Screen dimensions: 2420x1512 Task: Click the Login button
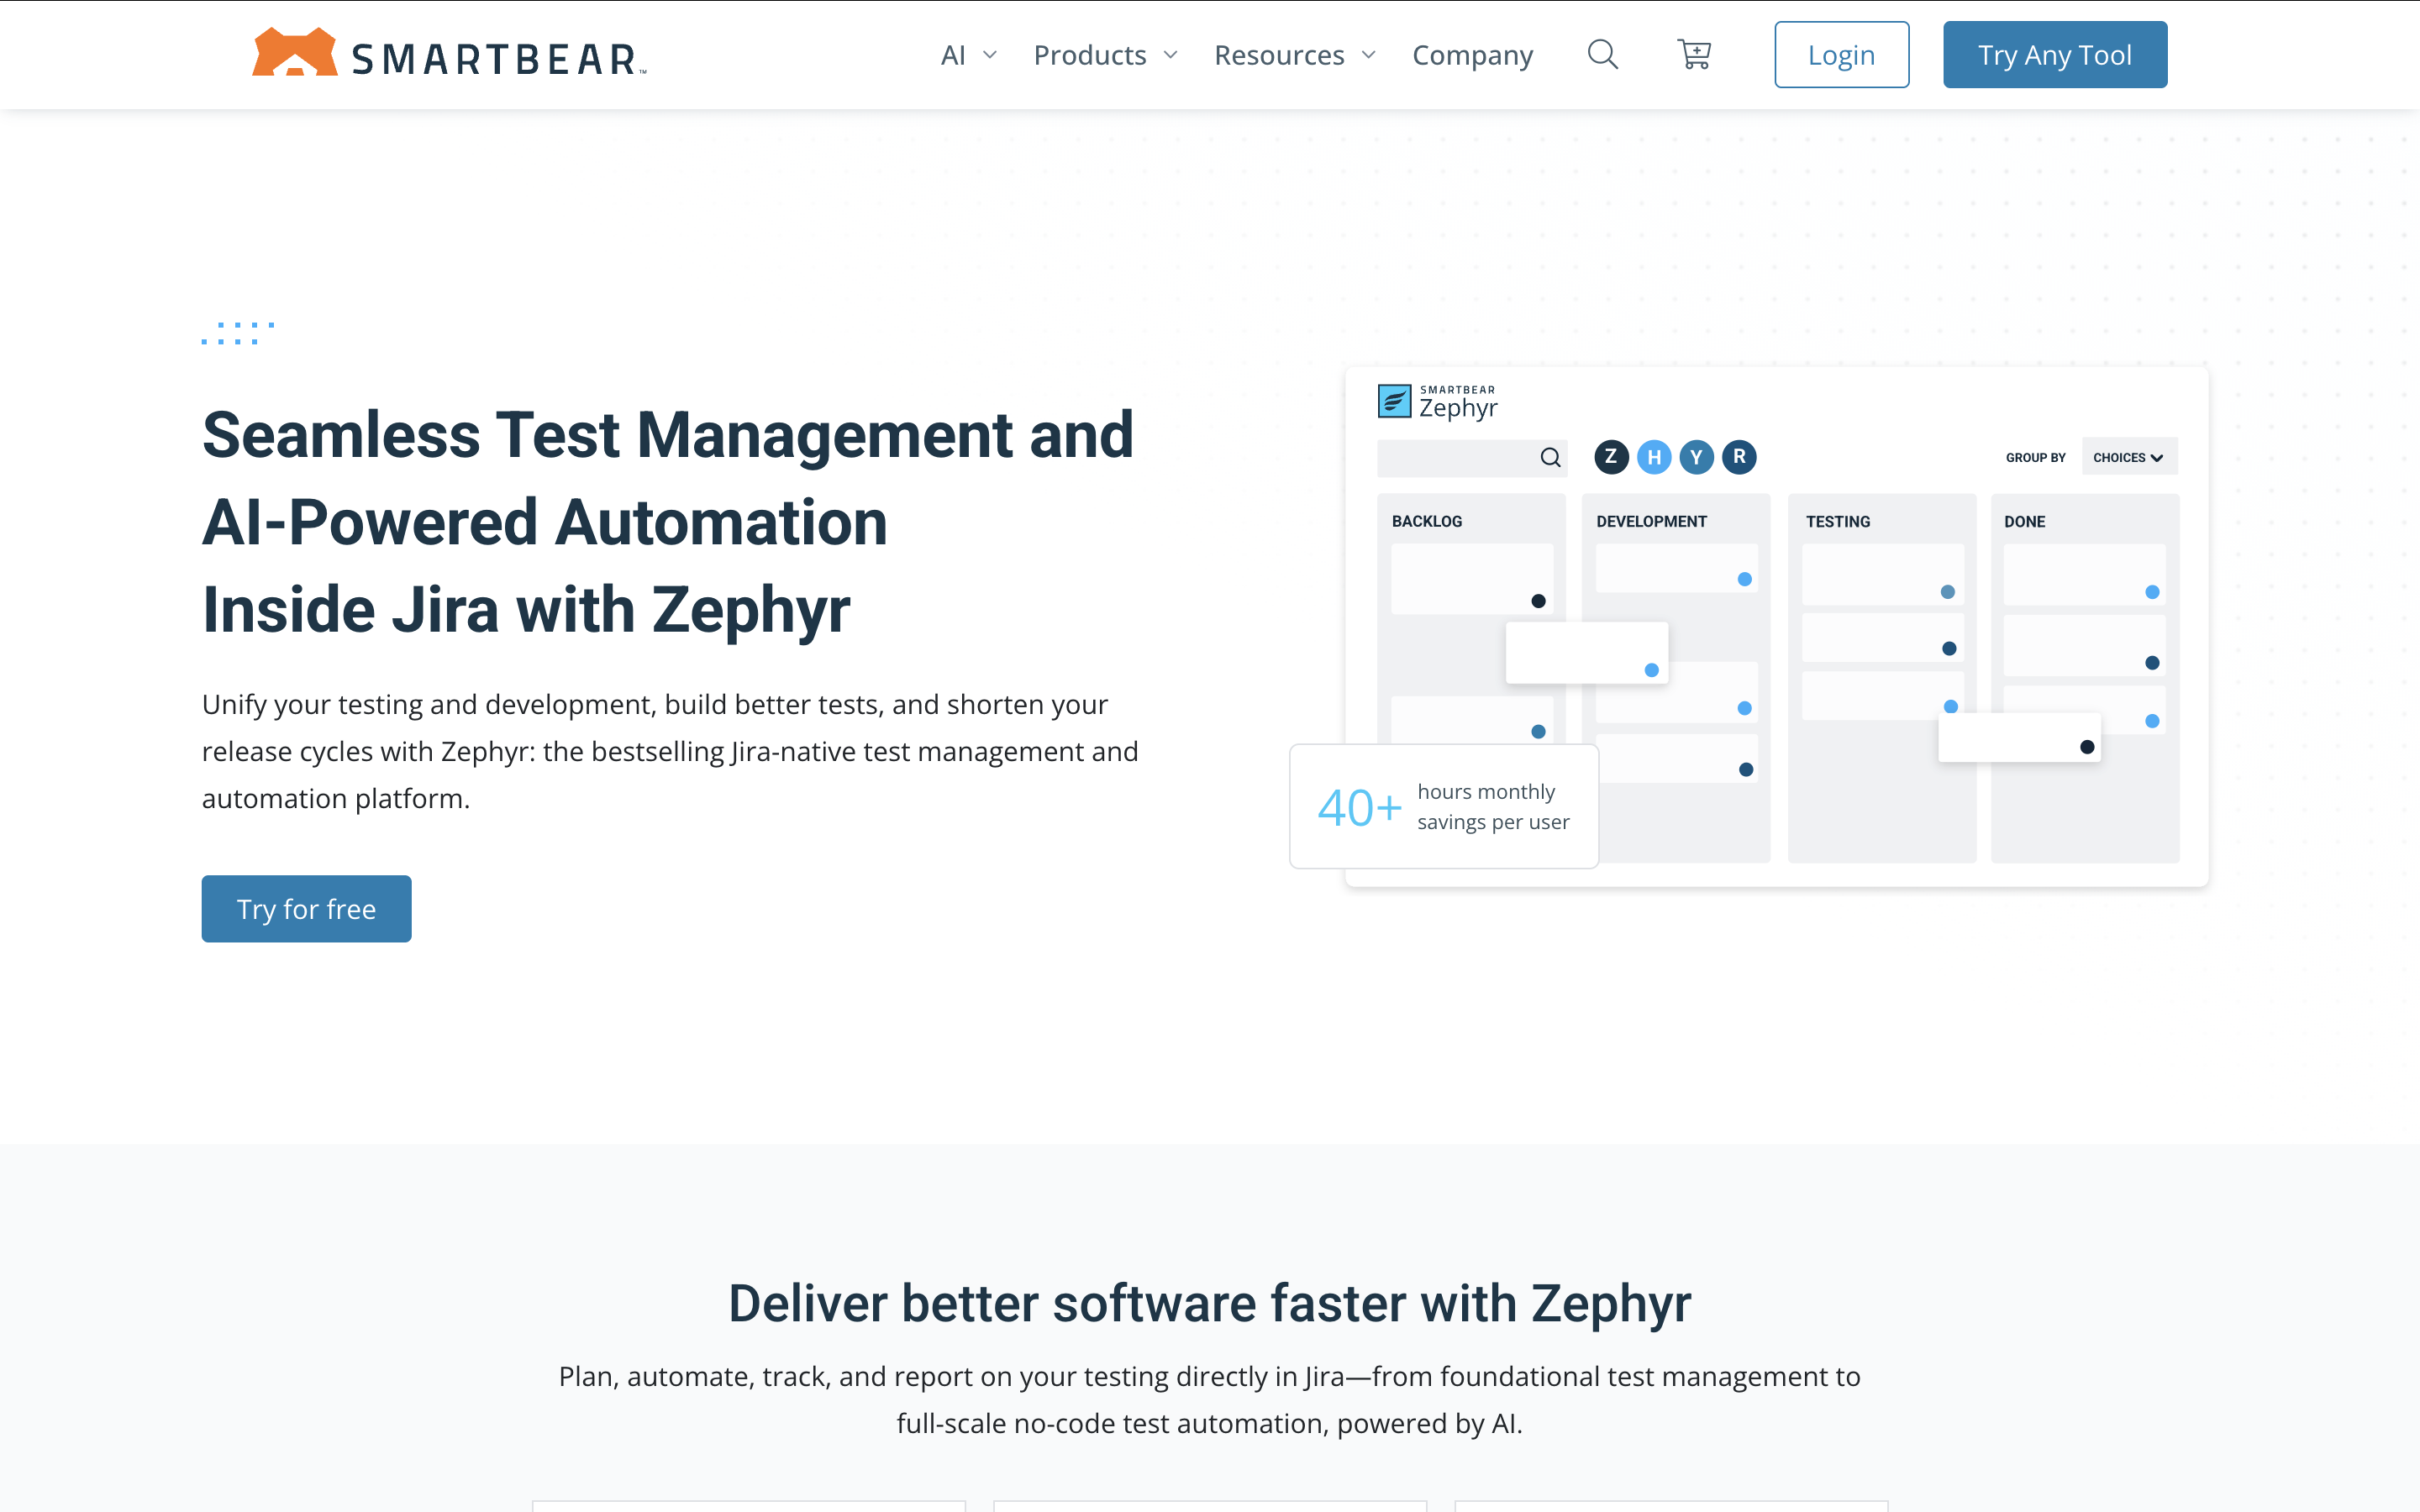1841,55
